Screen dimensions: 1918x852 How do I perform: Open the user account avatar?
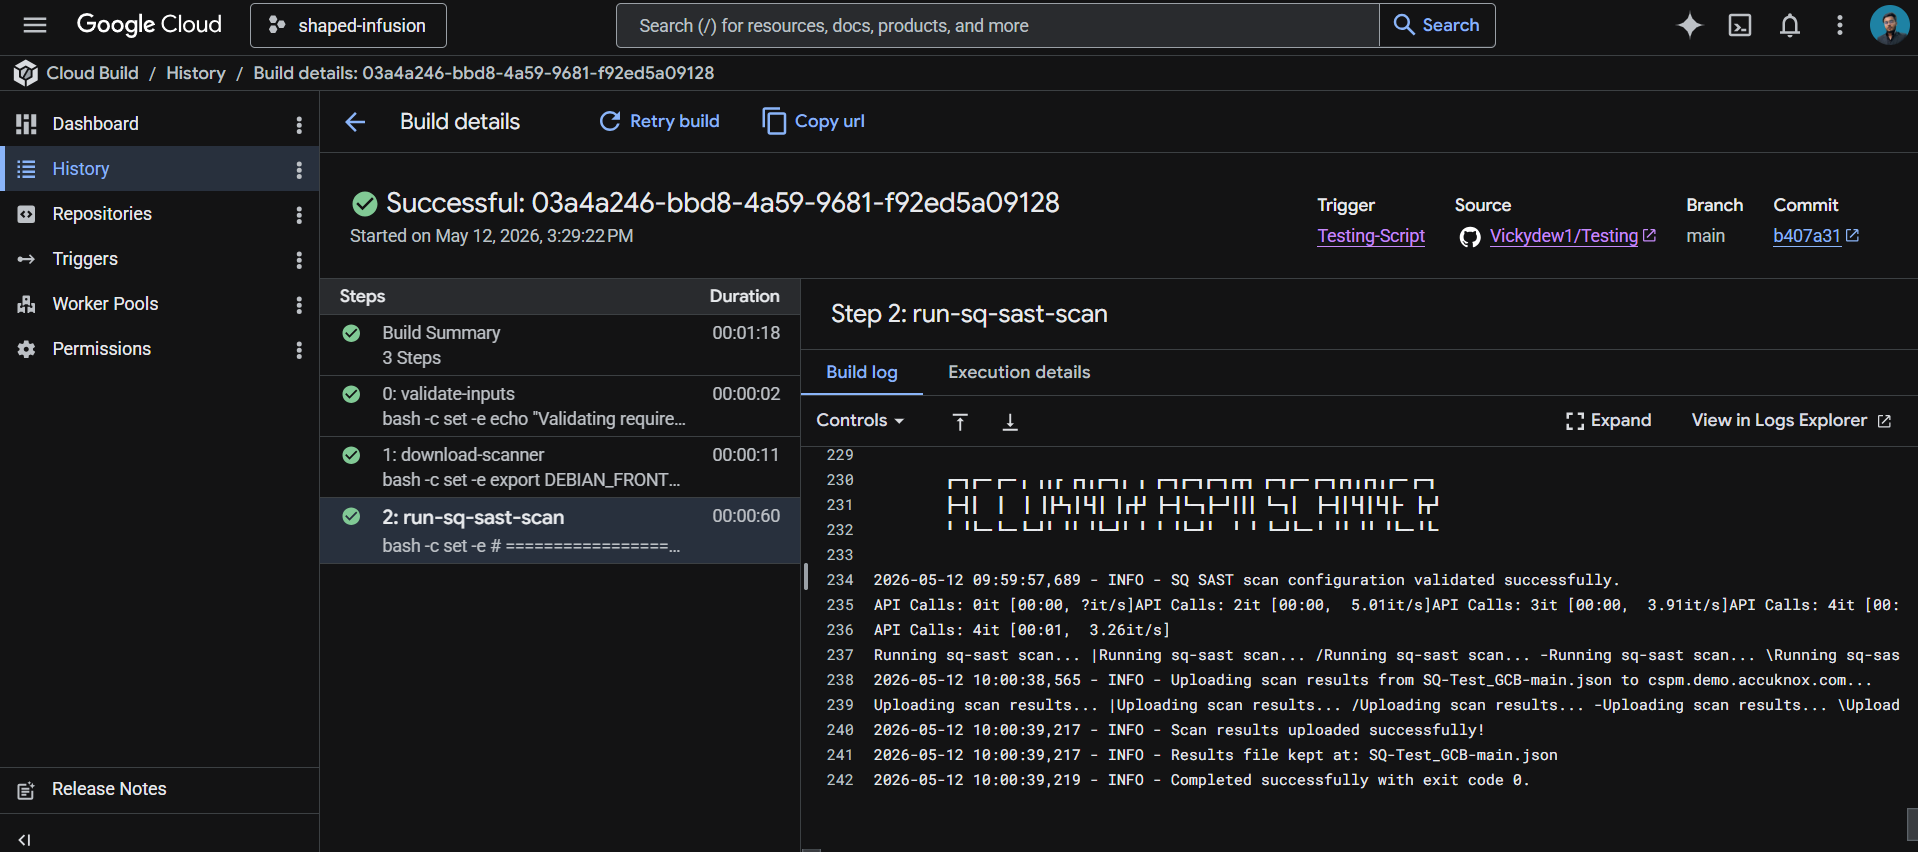coord(1889,25)
